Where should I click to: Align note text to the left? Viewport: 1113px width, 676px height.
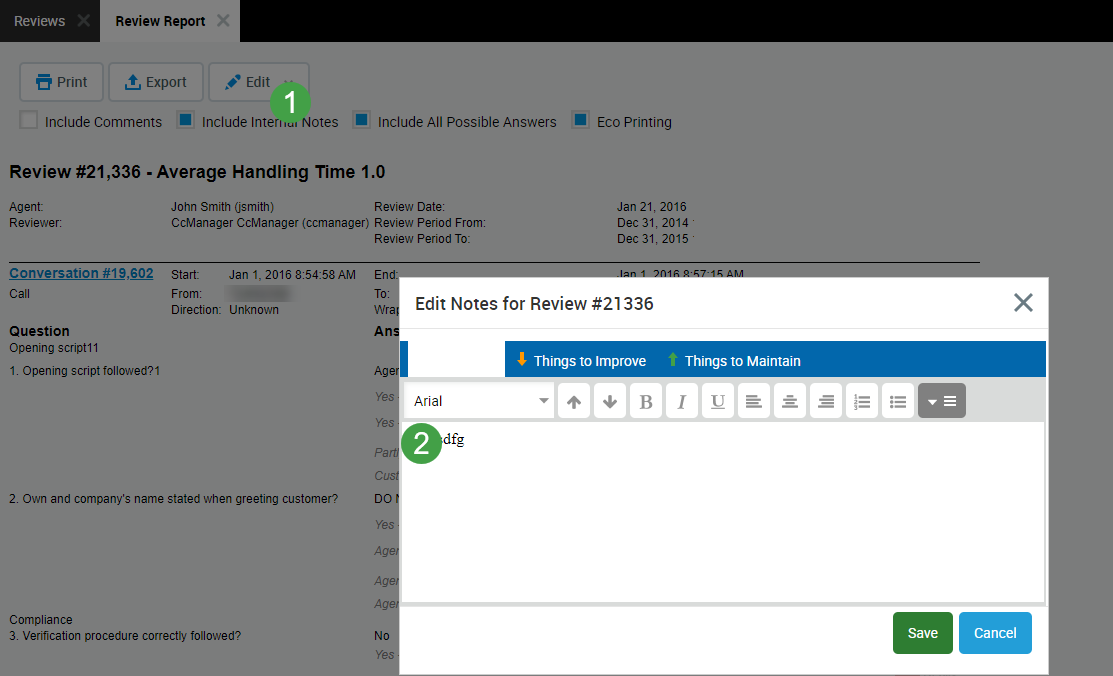pos(754,401)
